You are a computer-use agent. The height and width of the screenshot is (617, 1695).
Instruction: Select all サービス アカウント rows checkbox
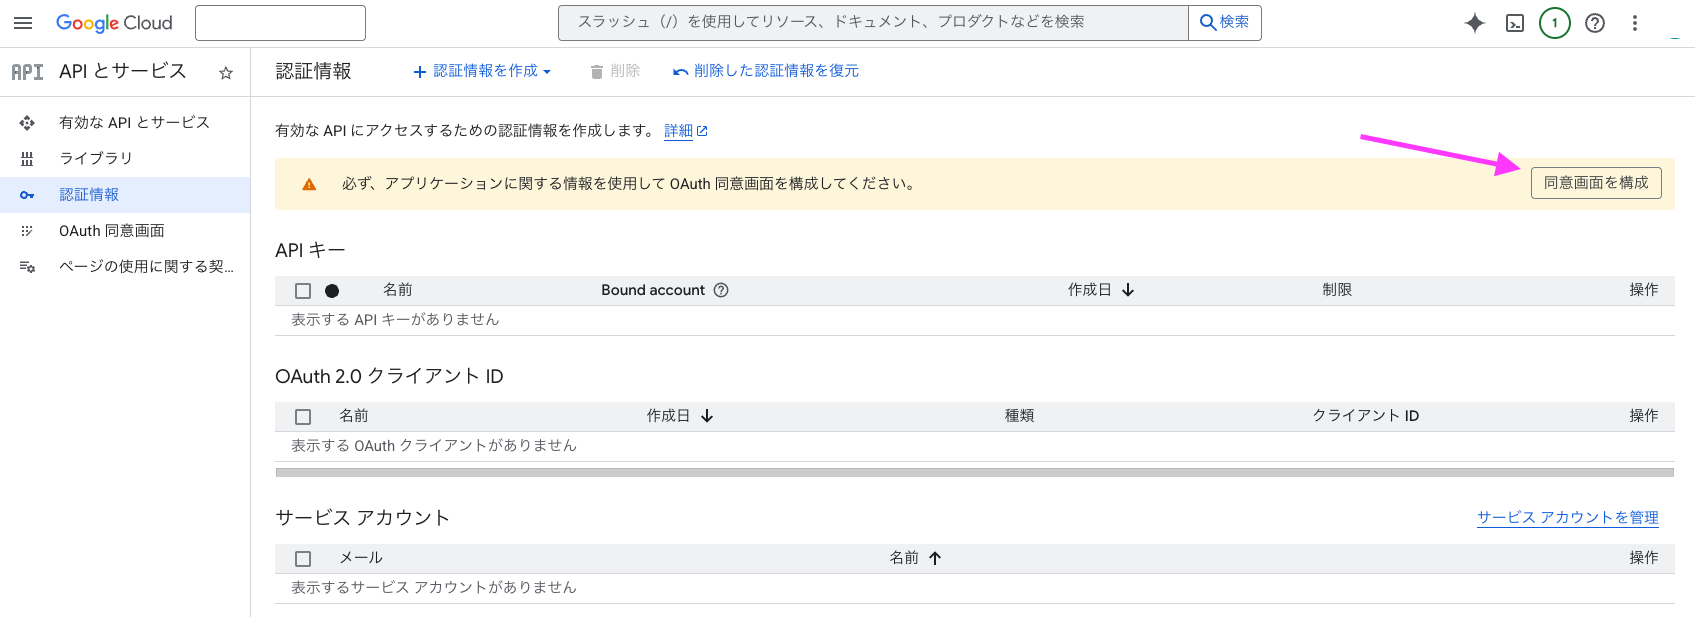(x=303, y=559)
